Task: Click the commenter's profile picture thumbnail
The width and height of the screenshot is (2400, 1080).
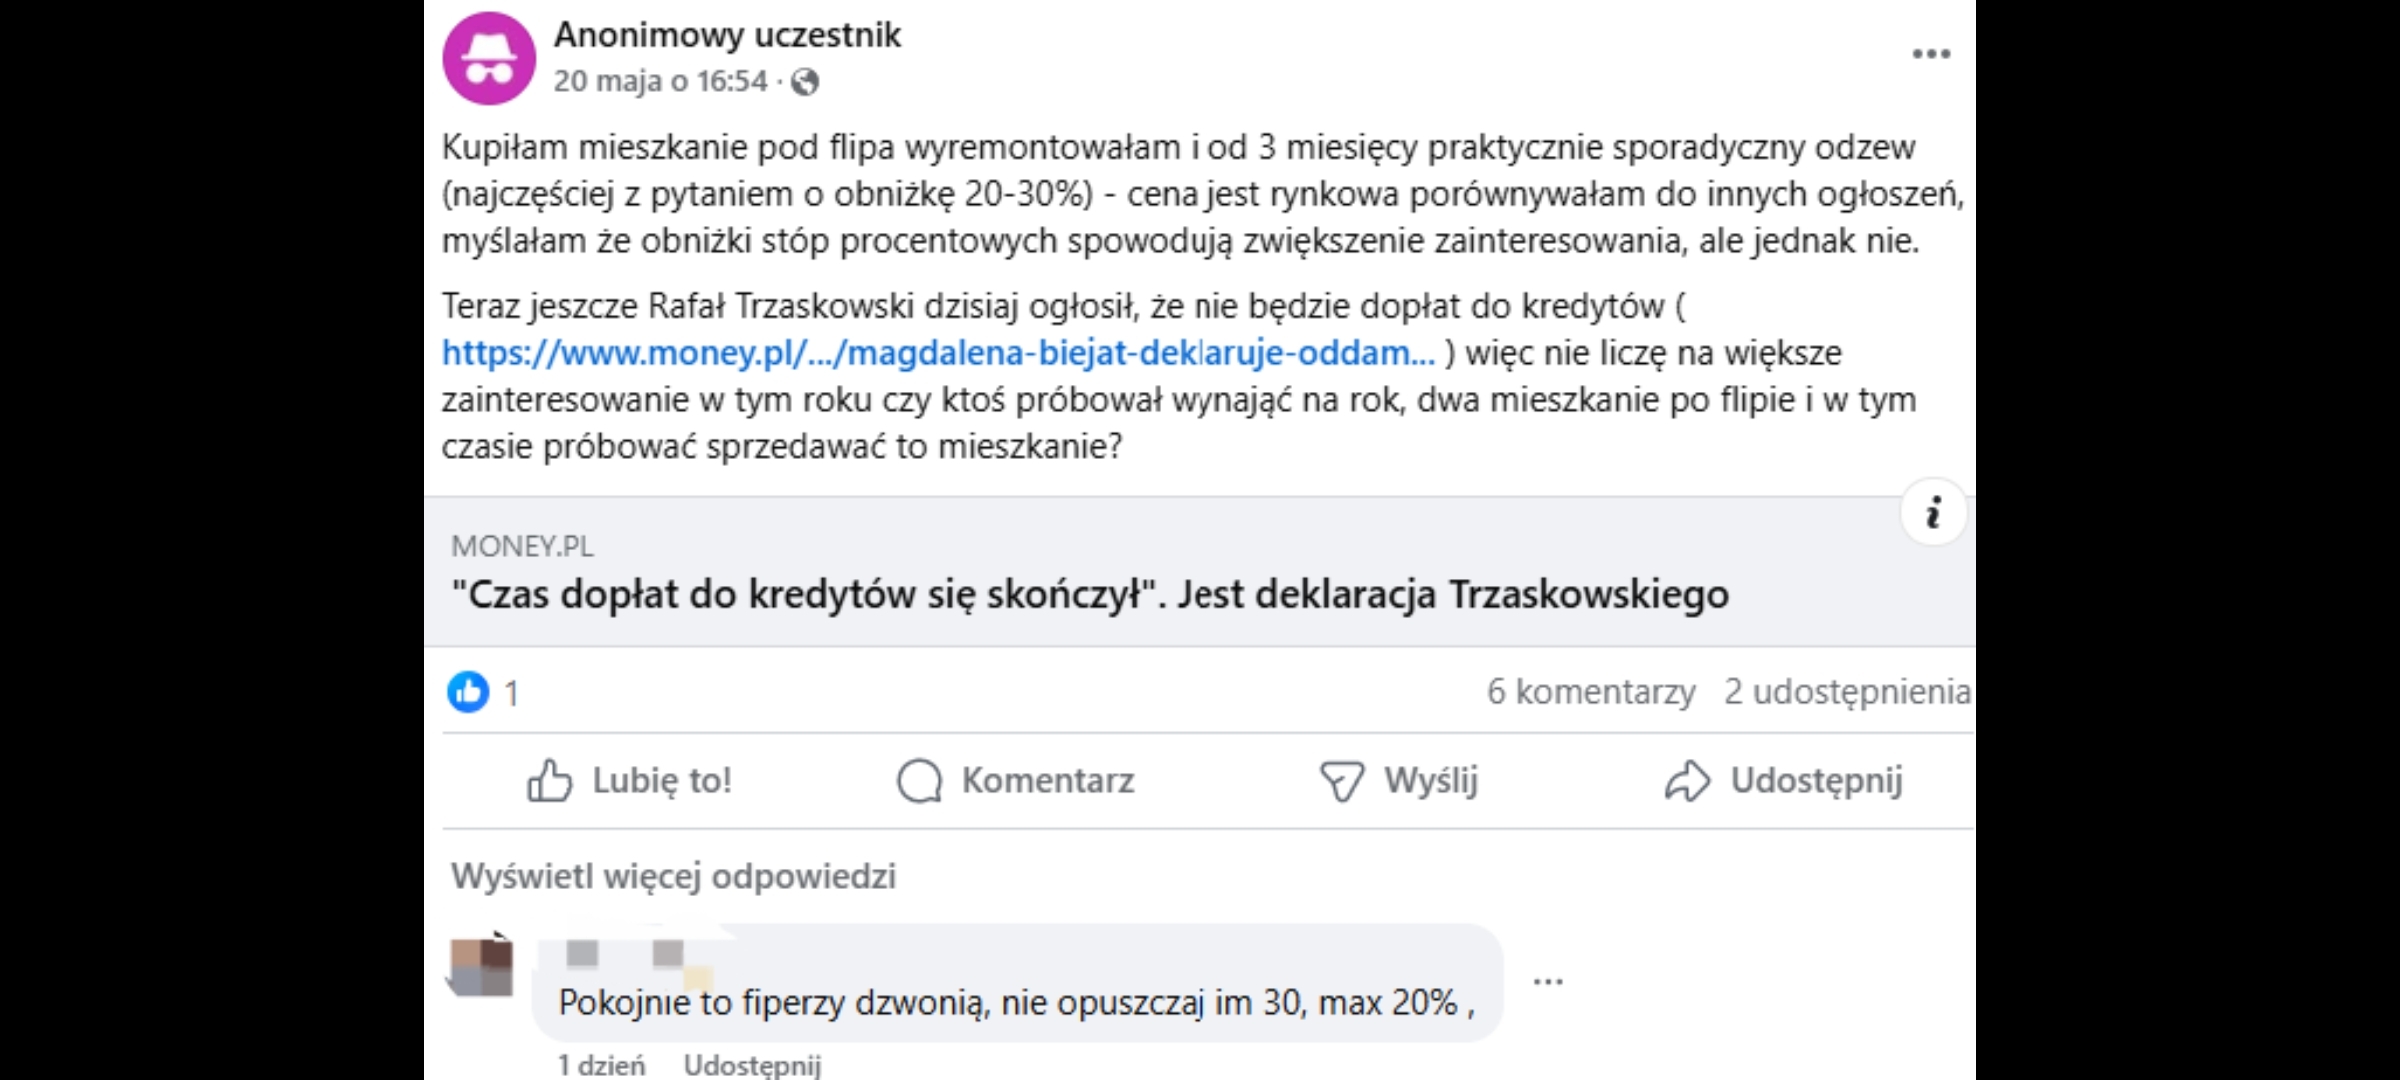Action: click(x=482, y=966)
